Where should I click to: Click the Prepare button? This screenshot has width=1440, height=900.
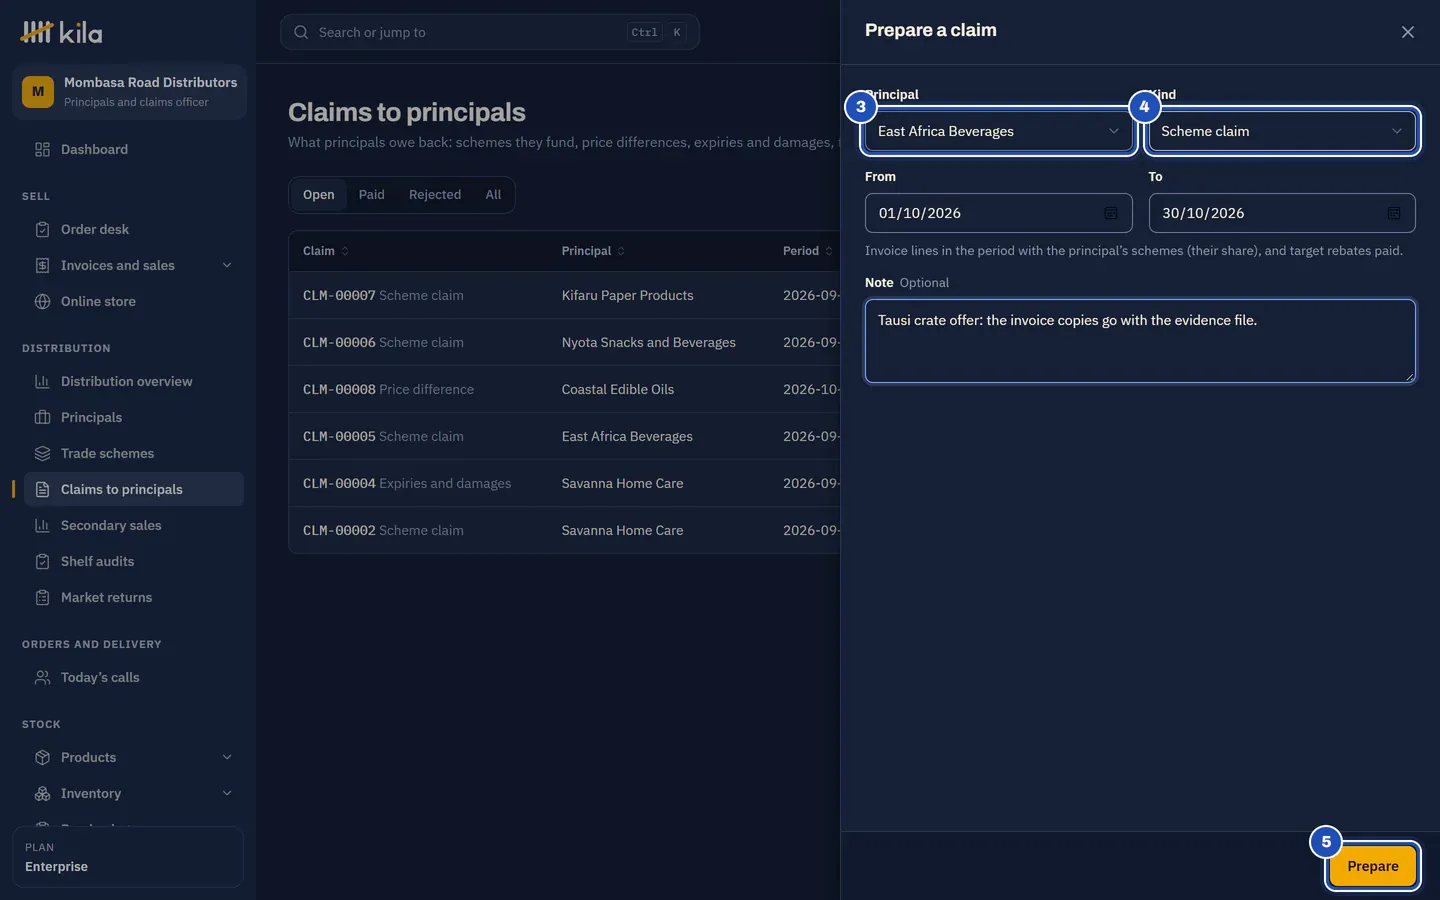pyautogui.click(x=1373, y=866)
